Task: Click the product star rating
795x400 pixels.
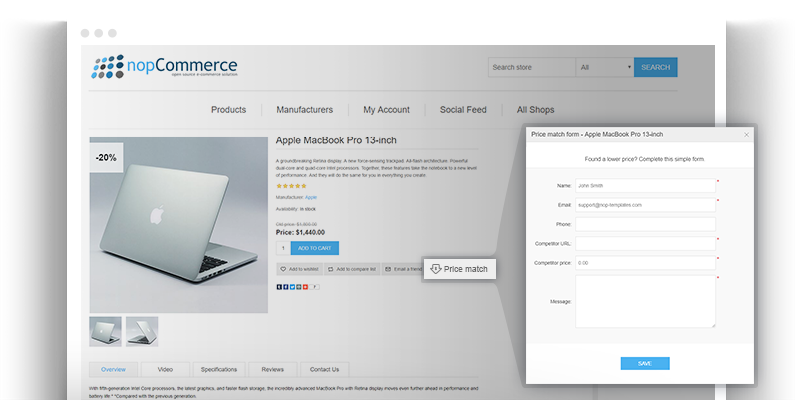Action: (x=291, y=185)
